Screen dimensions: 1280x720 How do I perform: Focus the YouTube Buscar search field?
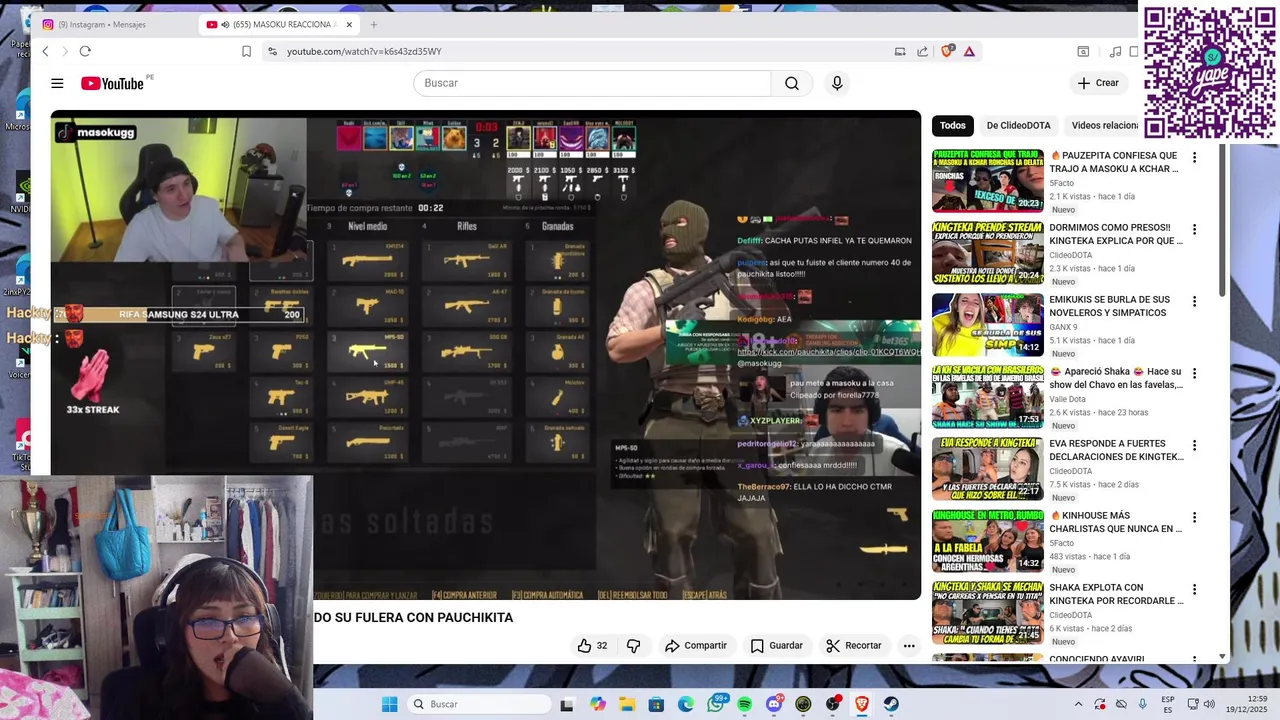point(592,83)
